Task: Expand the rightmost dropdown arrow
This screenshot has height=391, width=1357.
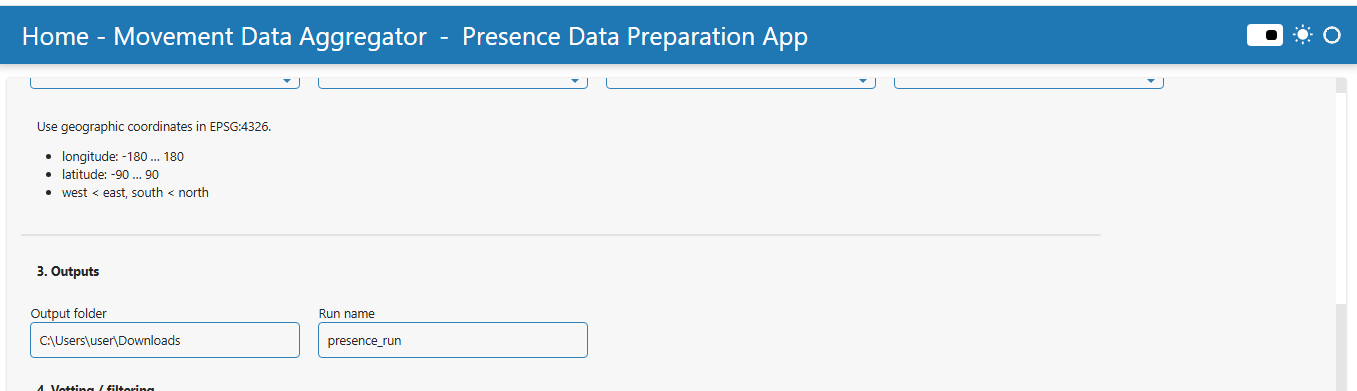Action: pos(1151,81)
